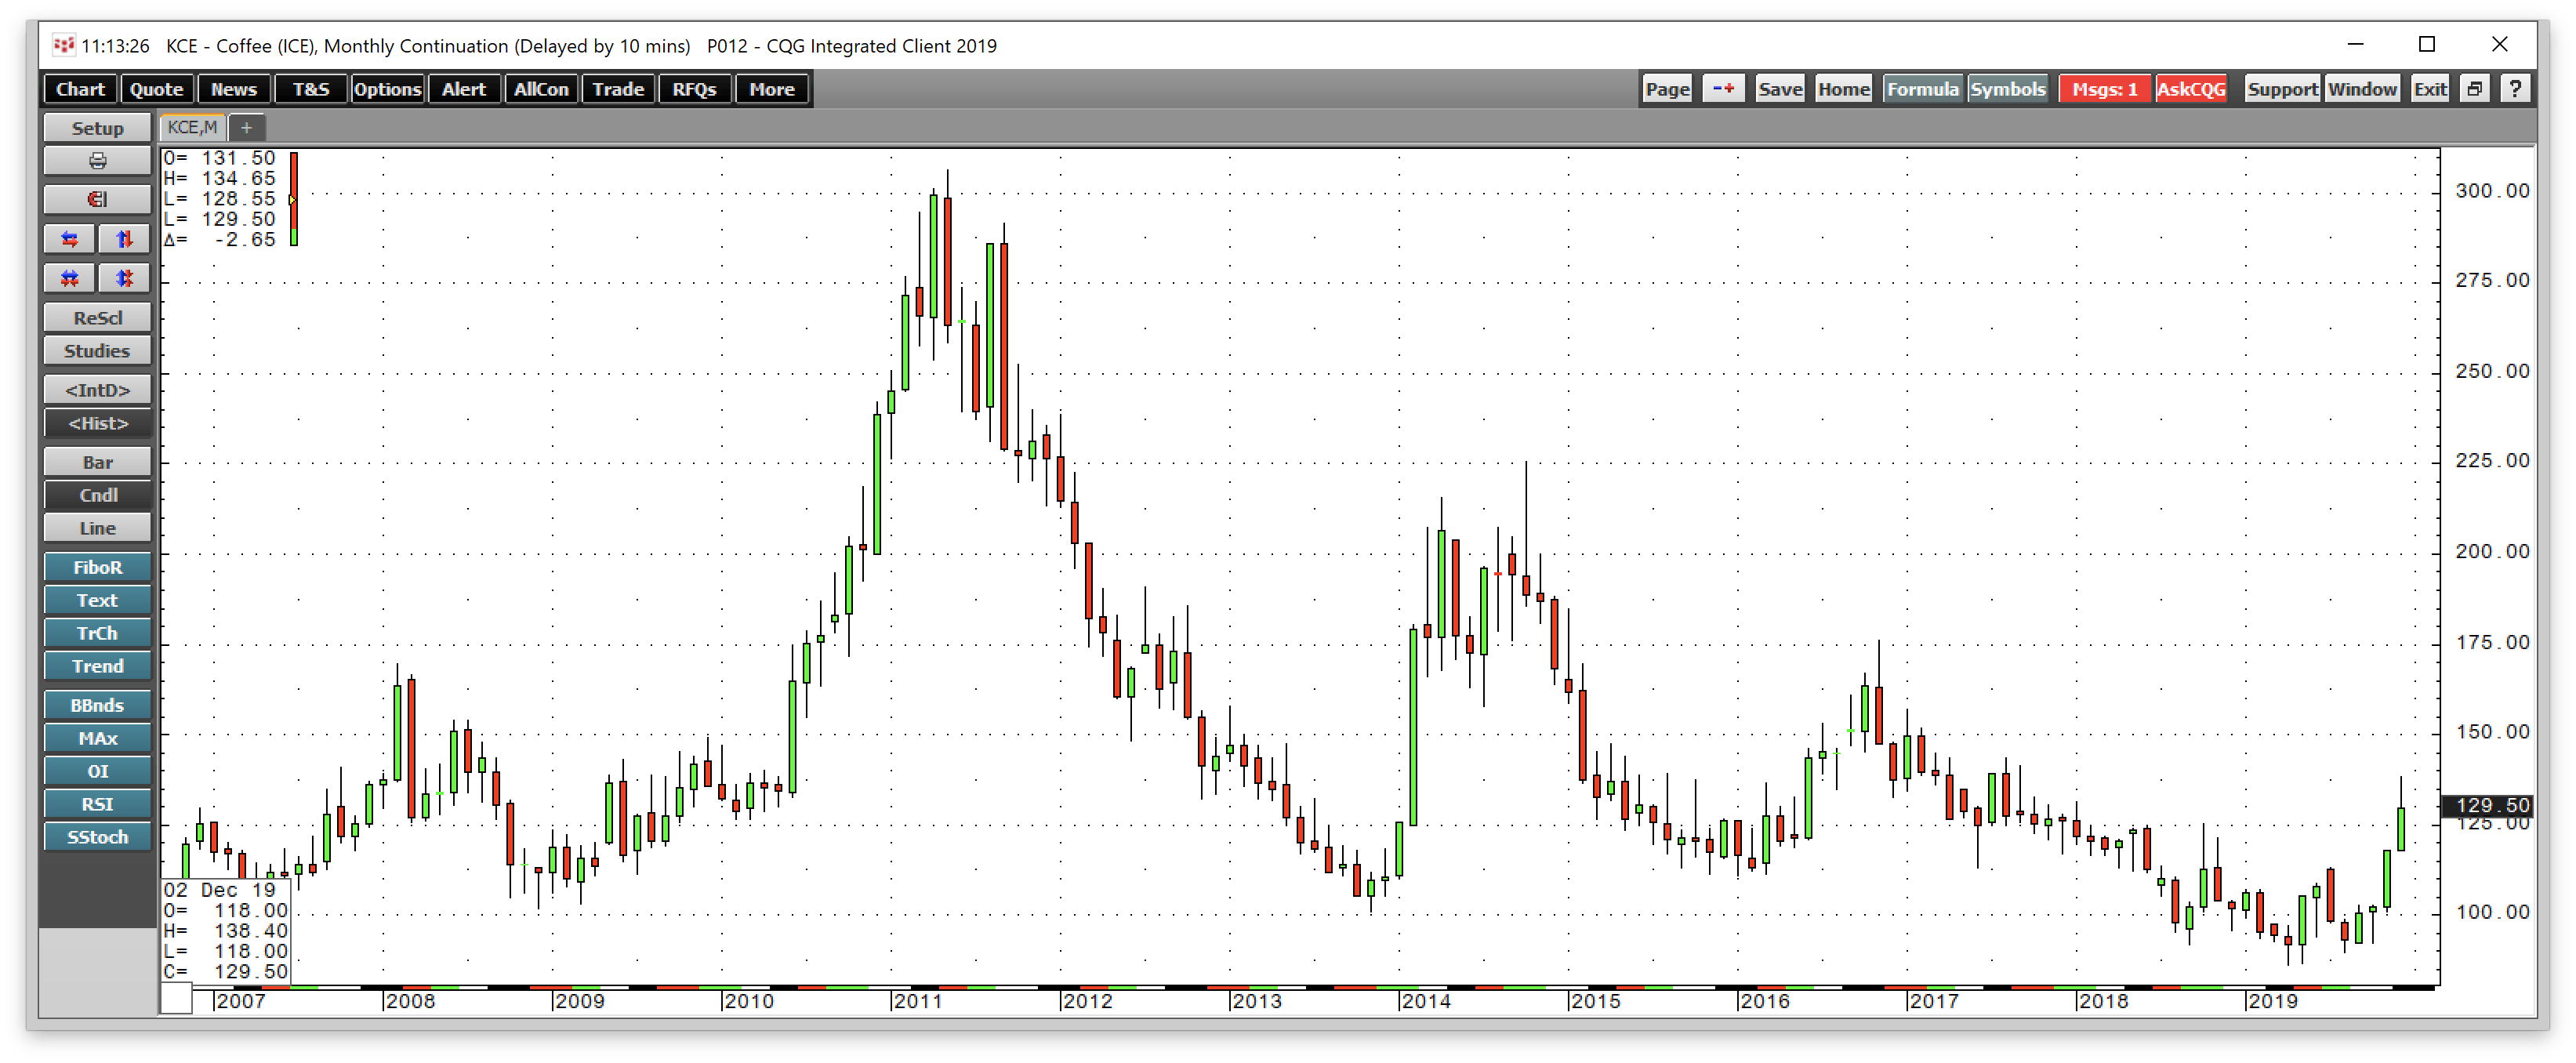Open the Chart menu
The width and height of the screenshot is (2576, 1063).
[80, 89]
